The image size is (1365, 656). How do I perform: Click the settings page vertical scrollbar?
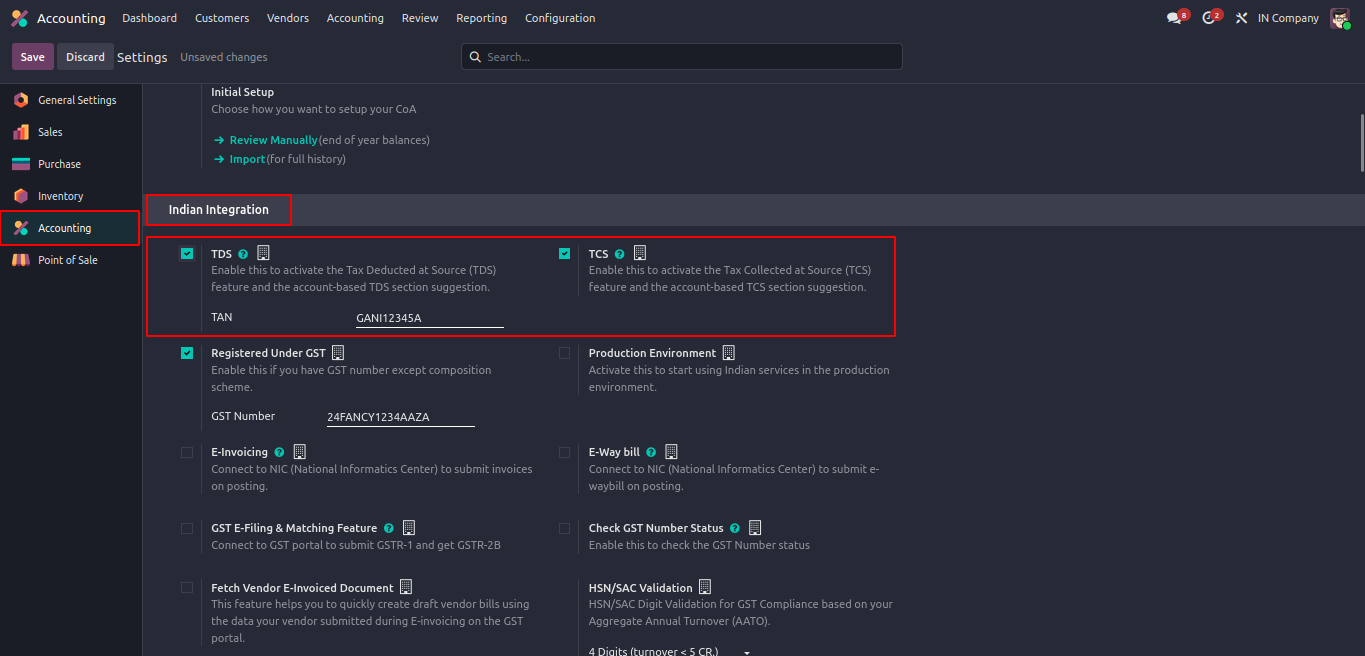click(x=1361, y=143)
